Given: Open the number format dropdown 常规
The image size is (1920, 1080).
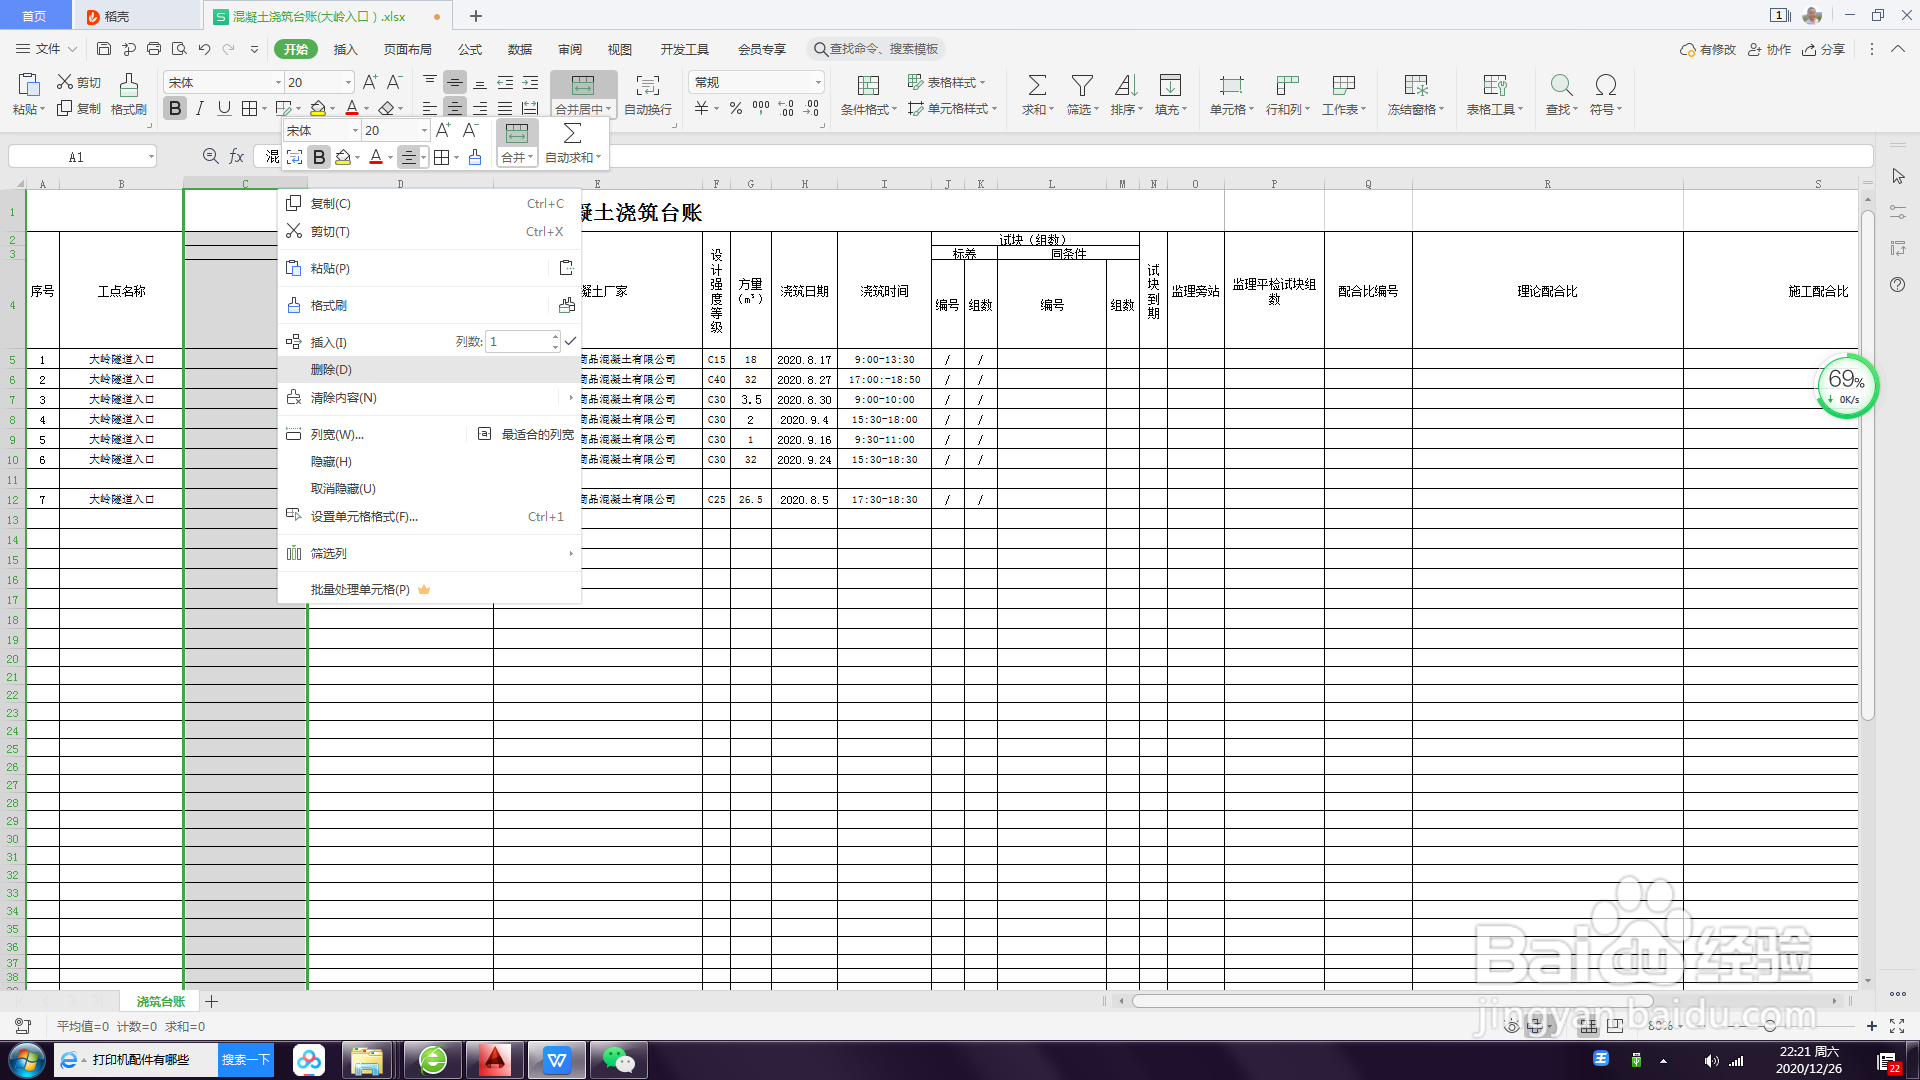Looking at the screenshot, I should tap(817, 82).
